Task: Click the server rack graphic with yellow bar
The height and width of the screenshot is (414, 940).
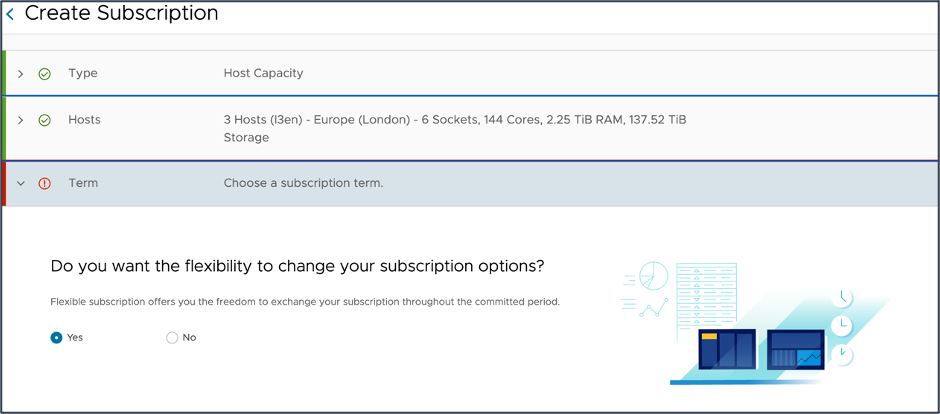Action: [727, 350]
